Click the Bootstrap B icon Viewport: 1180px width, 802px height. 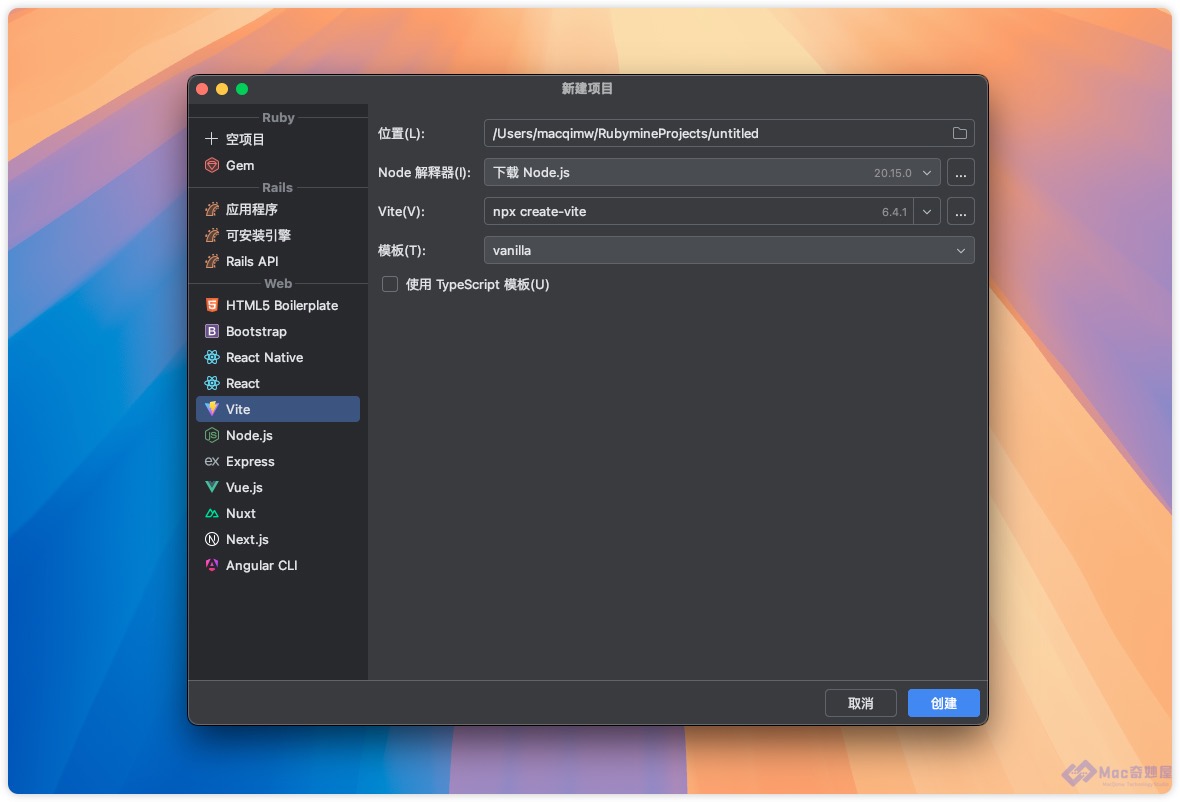click(x=212, y=331)
